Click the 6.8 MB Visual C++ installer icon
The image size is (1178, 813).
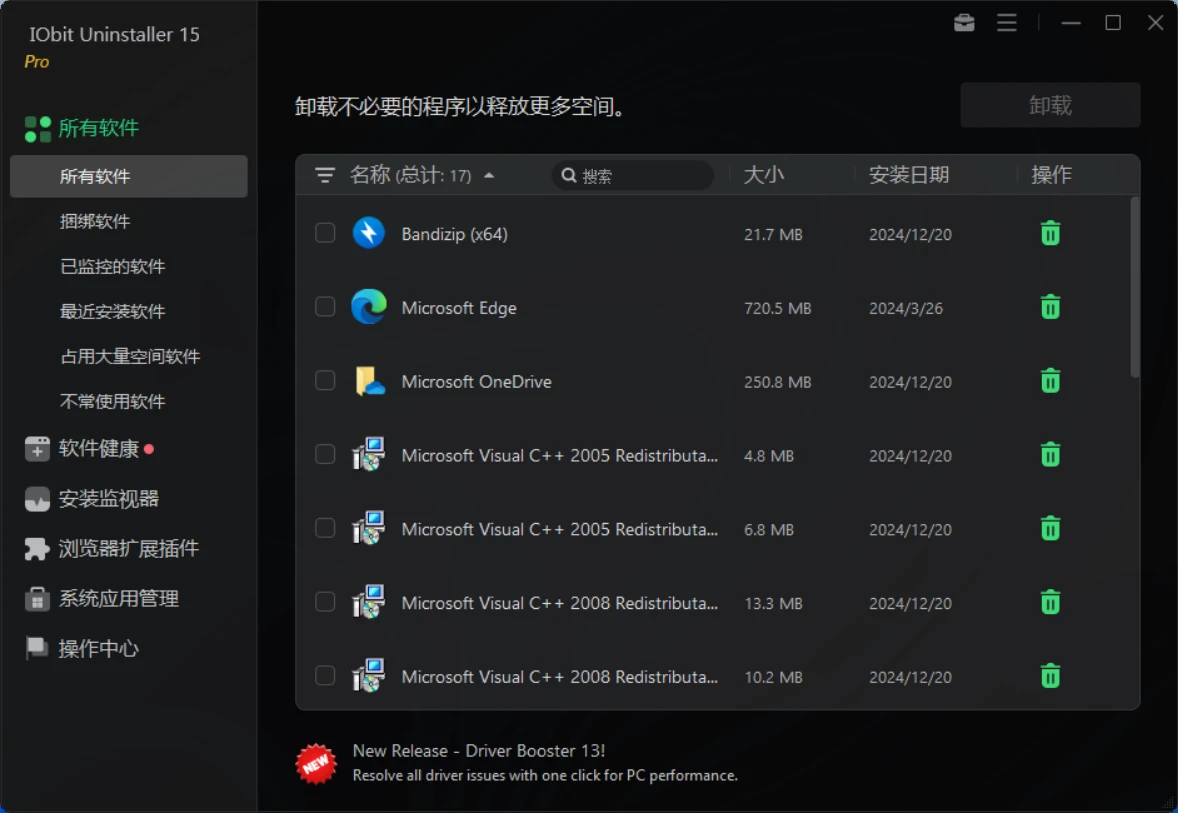click(369, 528)
